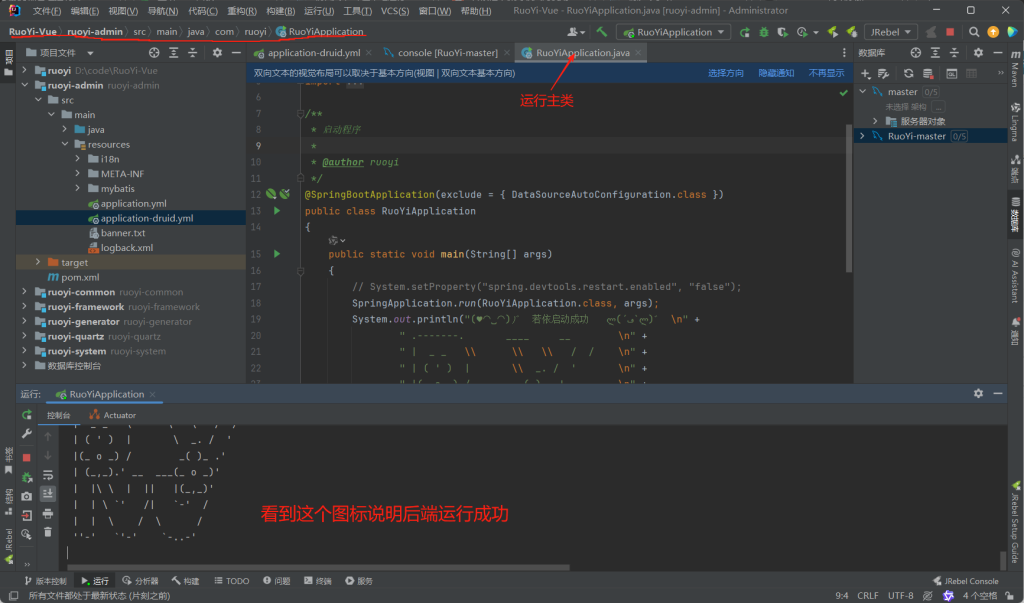Collapse the ruoyi-admin module node
Viewport: 1024px width, 603px height.
coord(25,85)
